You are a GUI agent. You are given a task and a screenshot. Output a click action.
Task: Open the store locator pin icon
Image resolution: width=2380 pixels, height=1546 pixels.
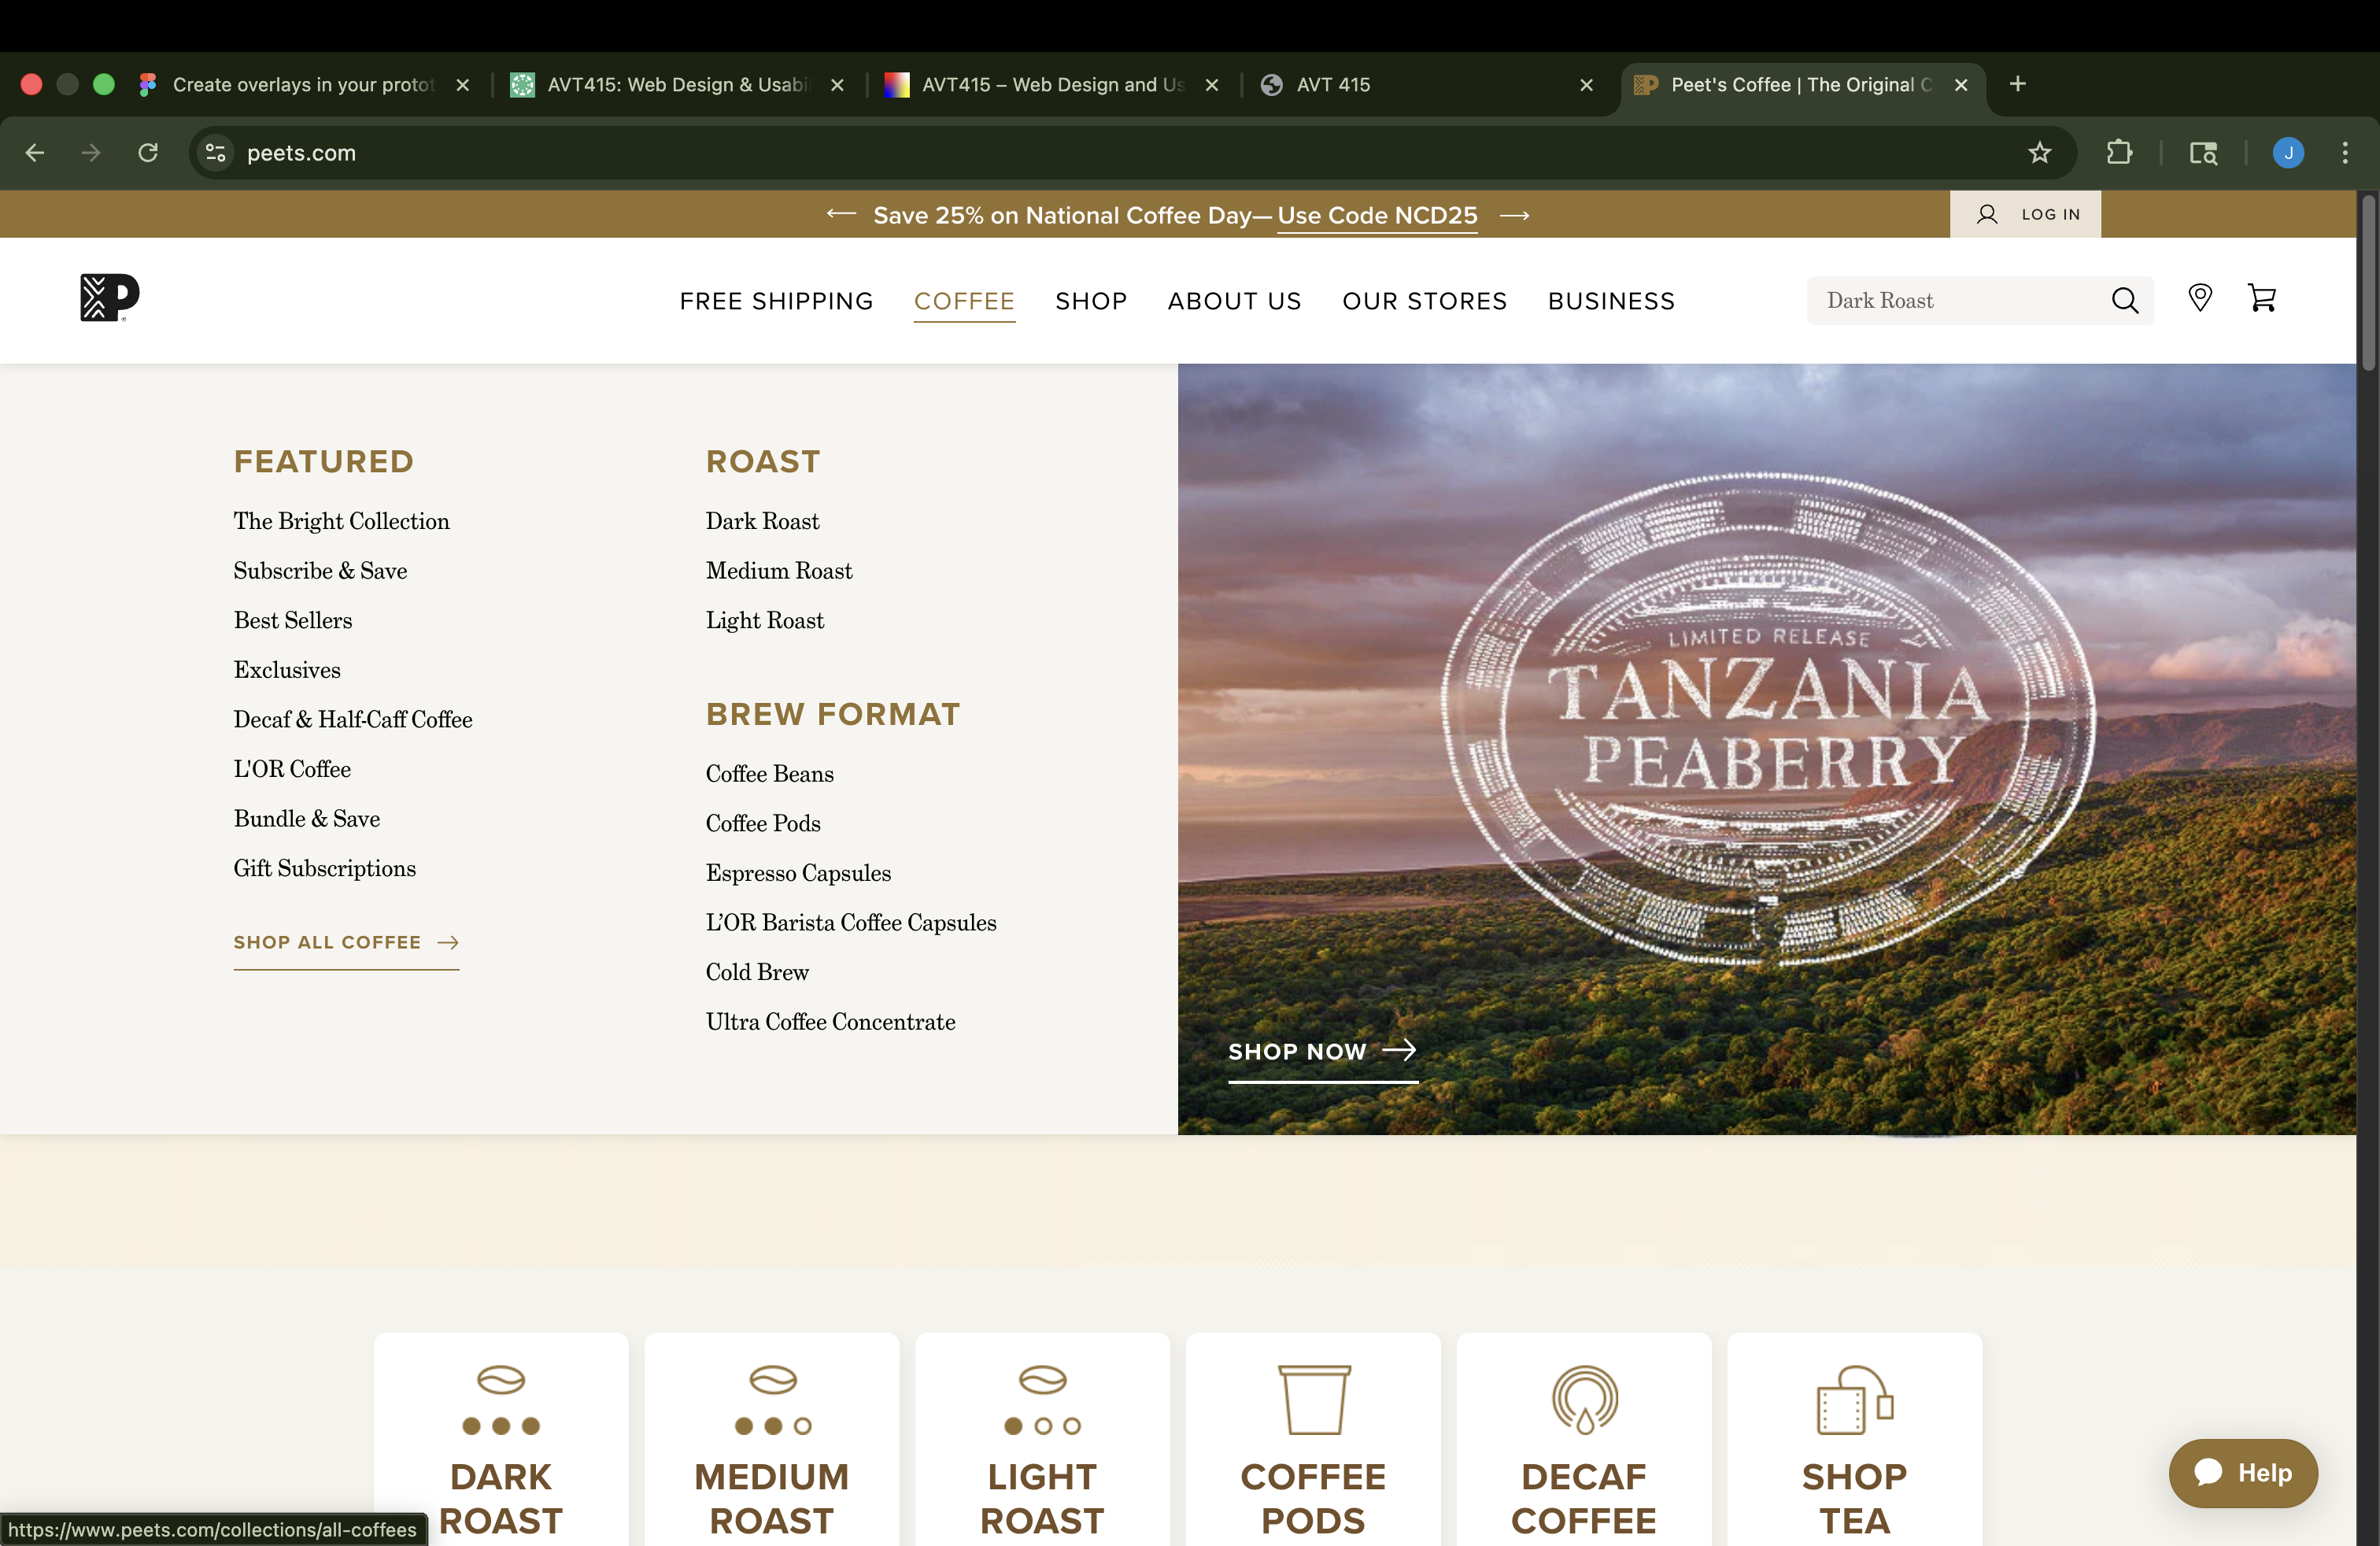[x=2199, y=297]
